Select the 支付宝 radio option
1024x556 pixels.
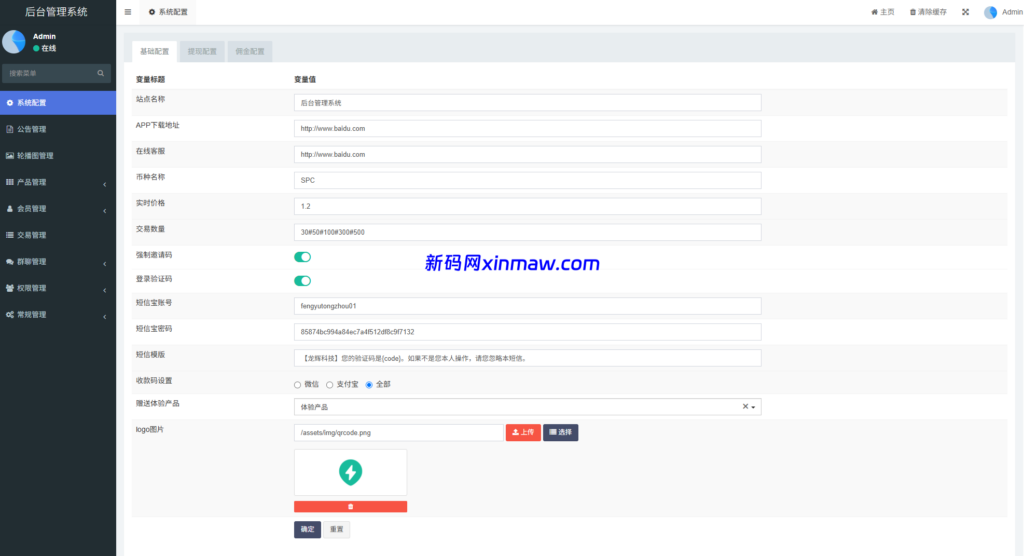[330, 385]
